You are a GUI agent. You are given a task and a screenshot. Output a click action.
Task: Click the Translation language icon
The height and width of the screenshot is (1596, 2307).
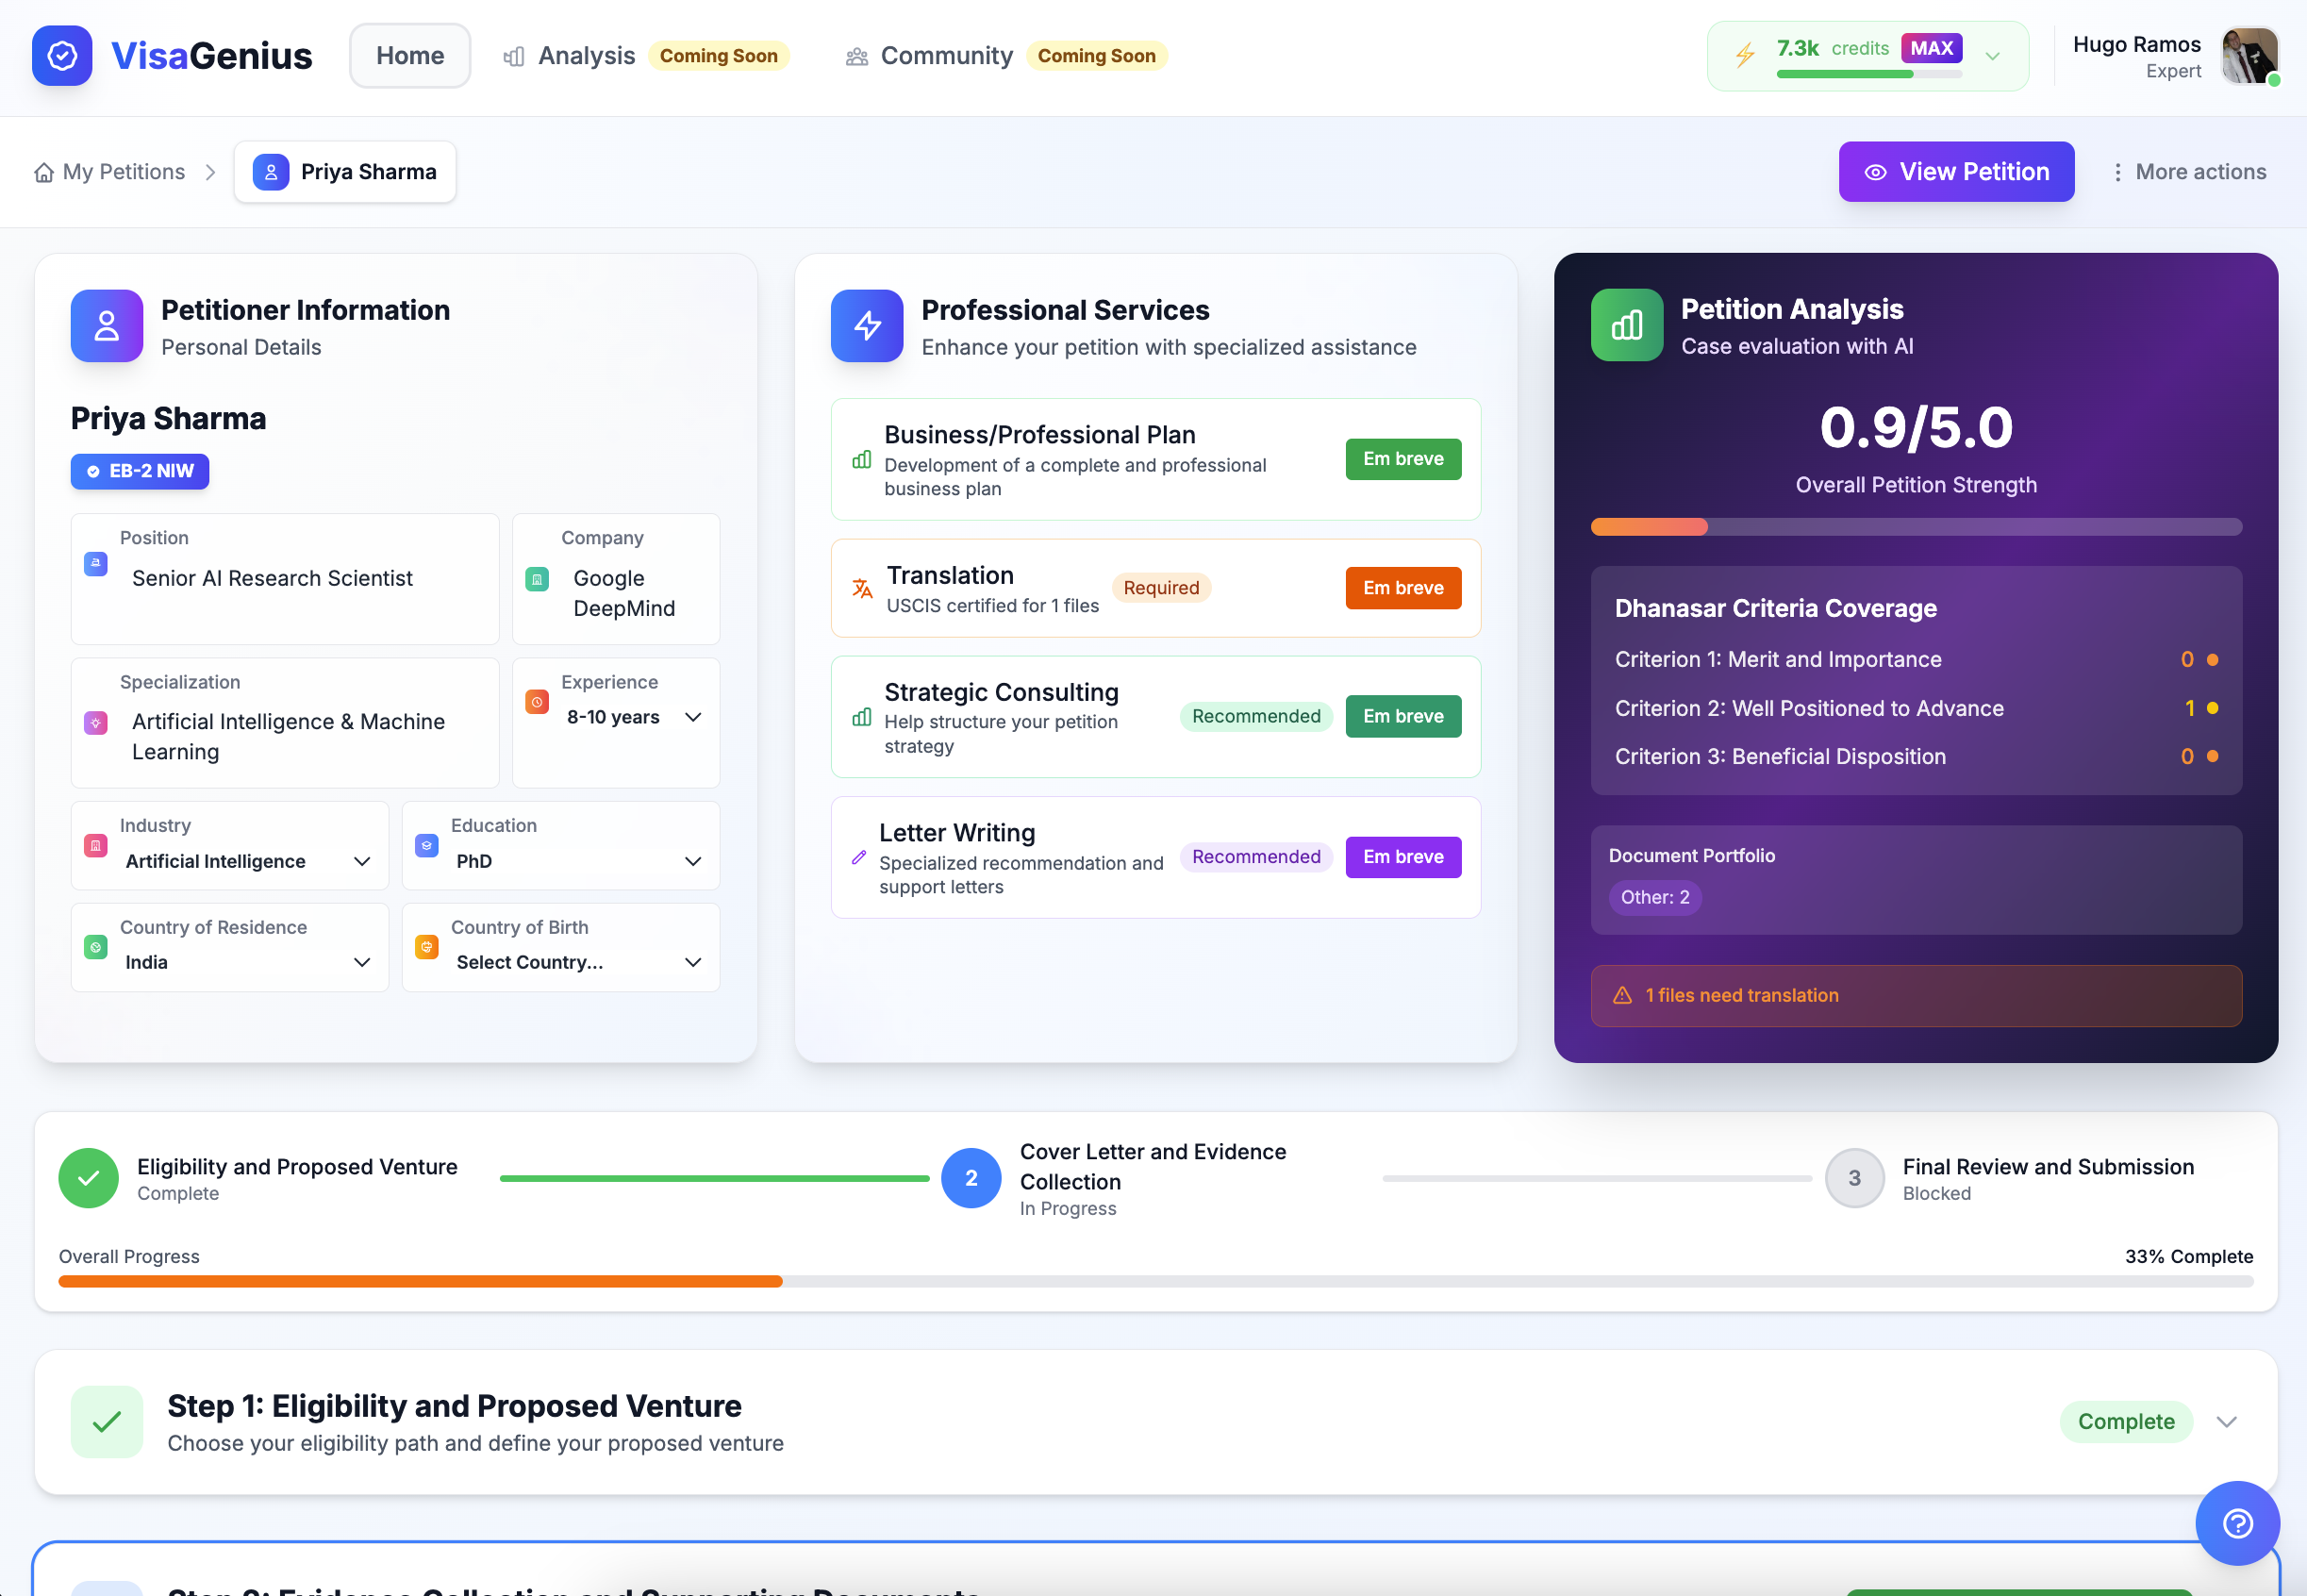pyautogui.click(x=862, y=588)
